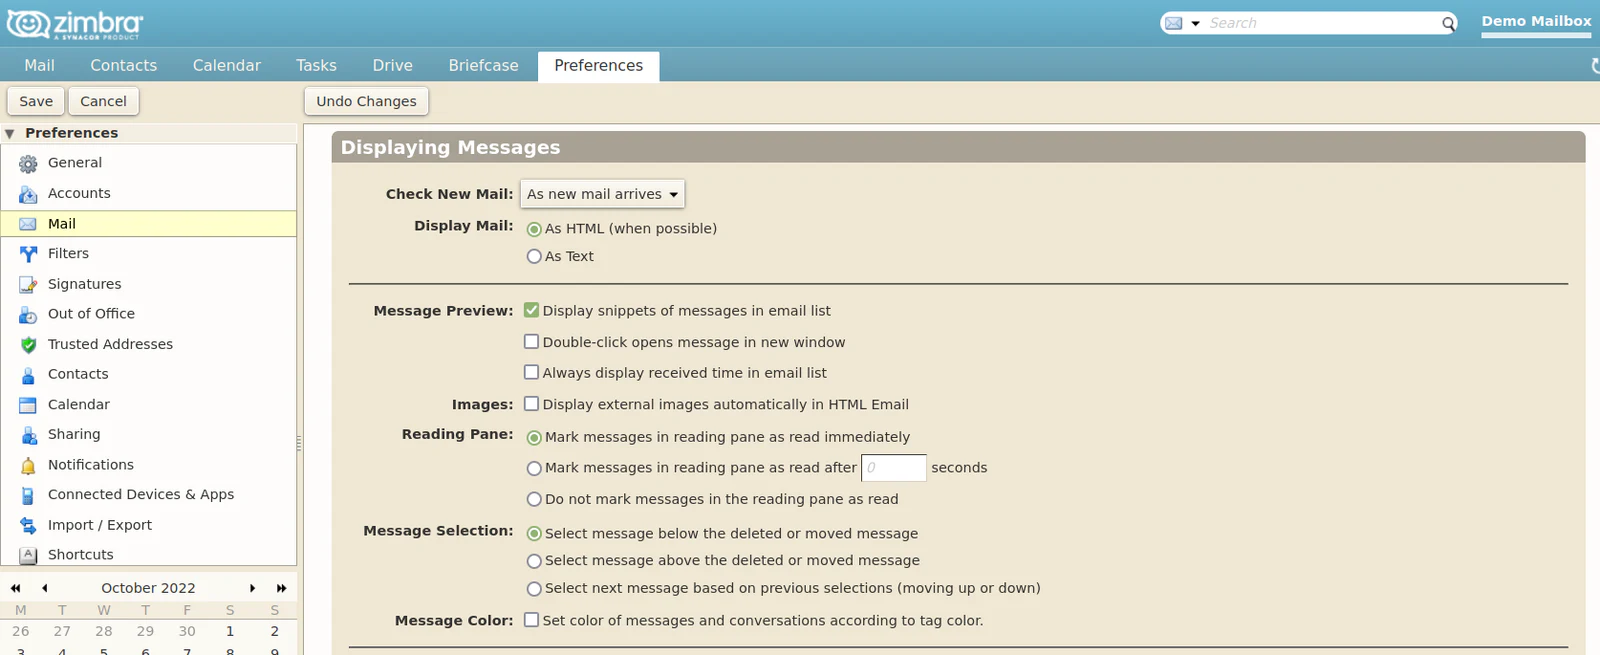Screen dimensions: 1600x655
Task: Open the Check New Mail dropdown
Action: coord(602,194)
